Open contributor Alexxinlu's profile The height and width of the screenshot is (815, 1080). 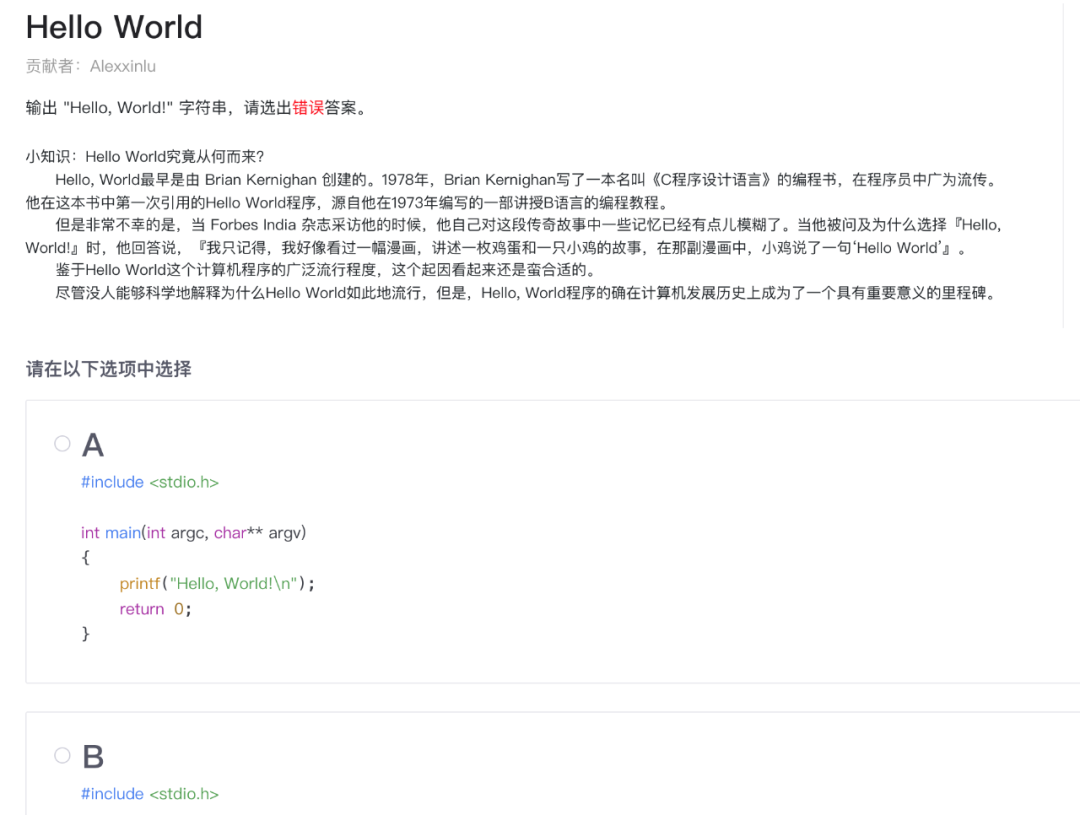coord(123,66)
